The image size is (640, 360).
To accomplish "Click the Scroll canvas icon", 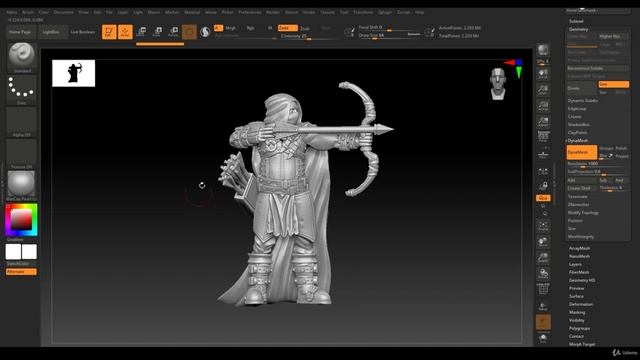I will click(543, 74).
